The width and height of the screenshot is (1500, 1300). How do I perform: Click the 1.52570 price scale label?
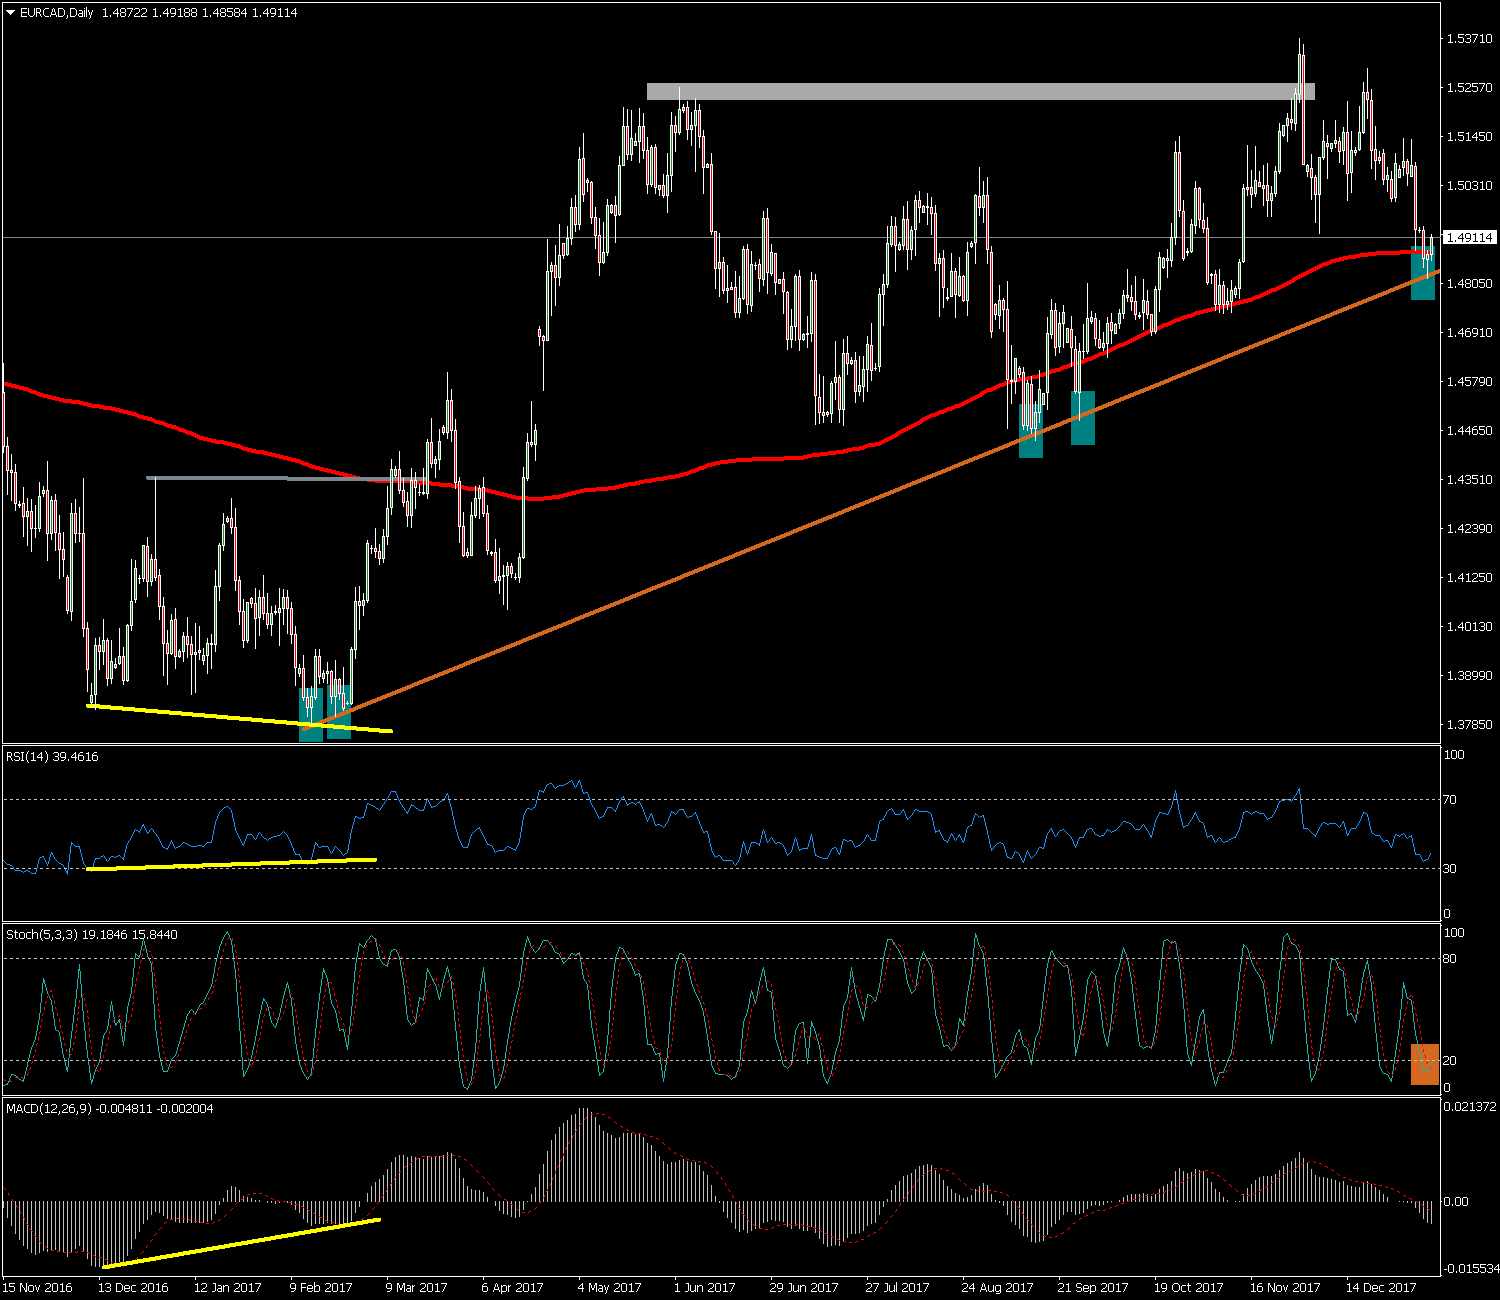[1469, 88]
